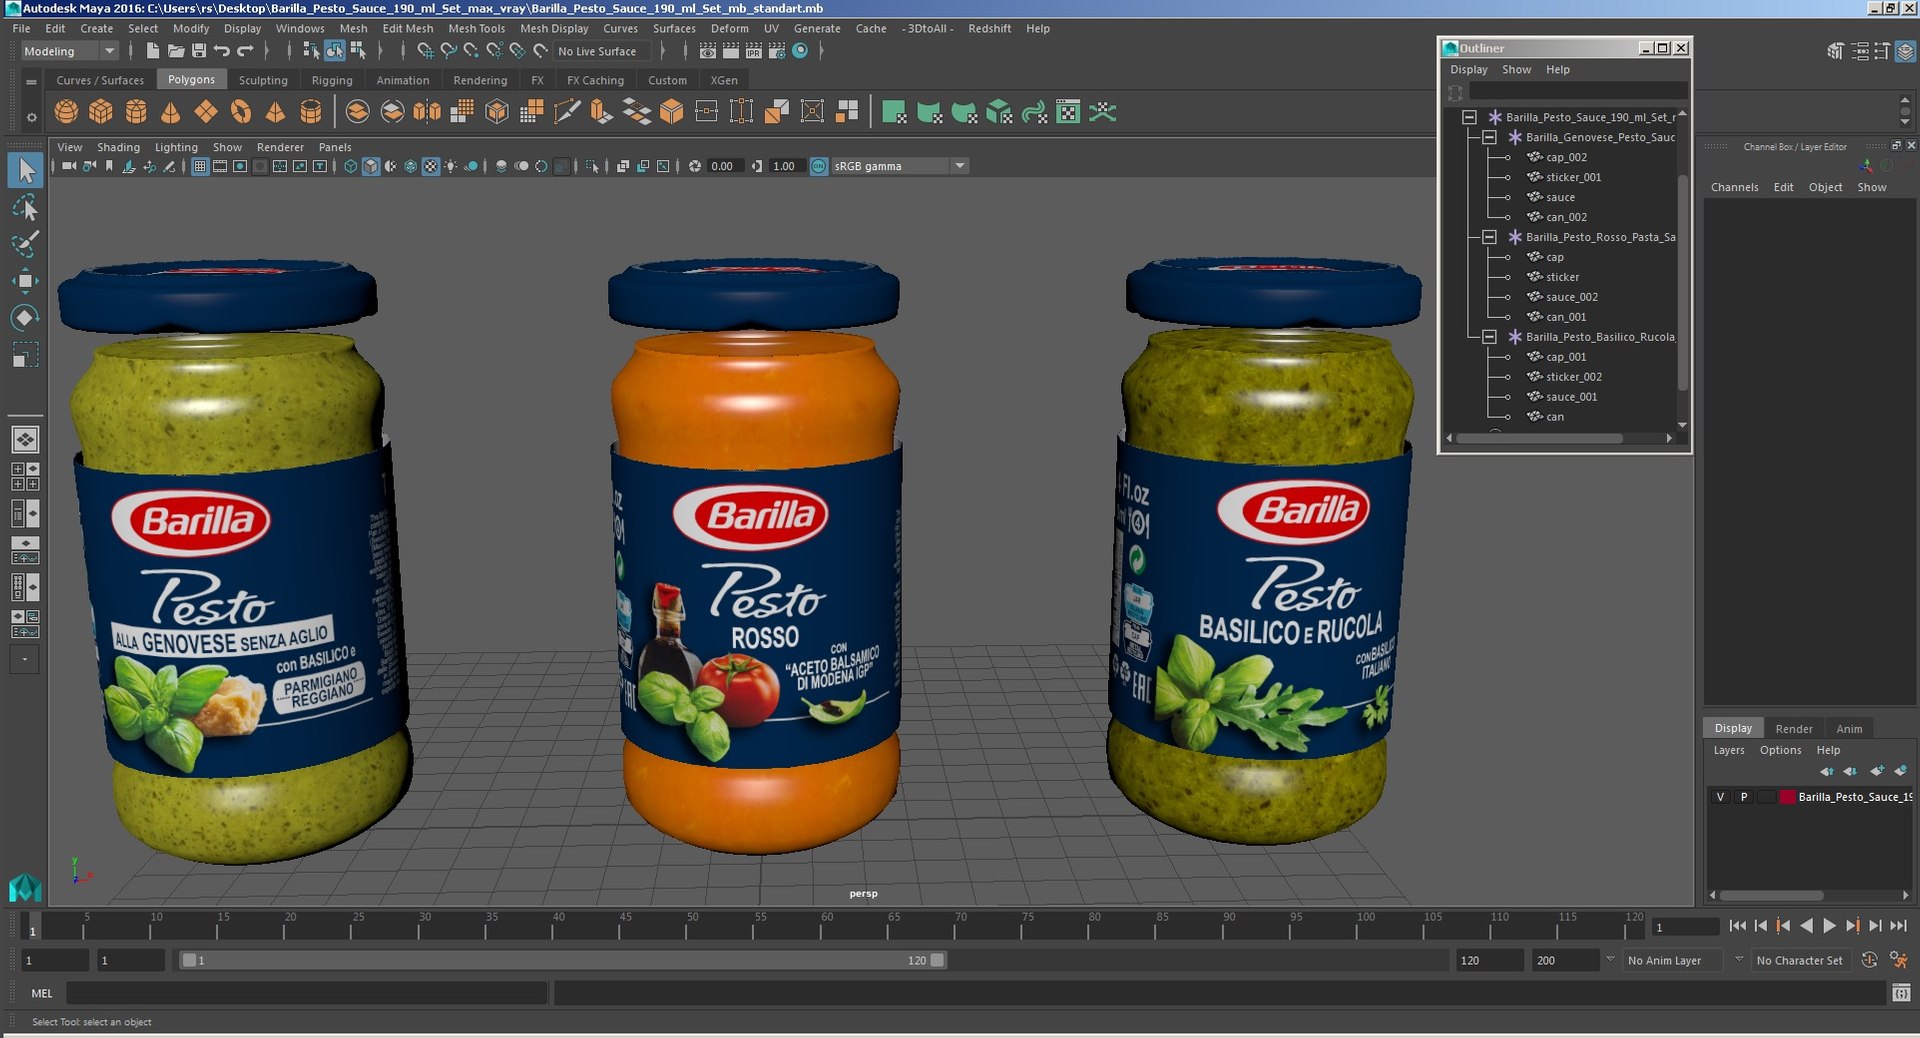Screen dimensions: 1920x1038
Task: Open the Outliner Display menu
Action: coord(1469,70)
